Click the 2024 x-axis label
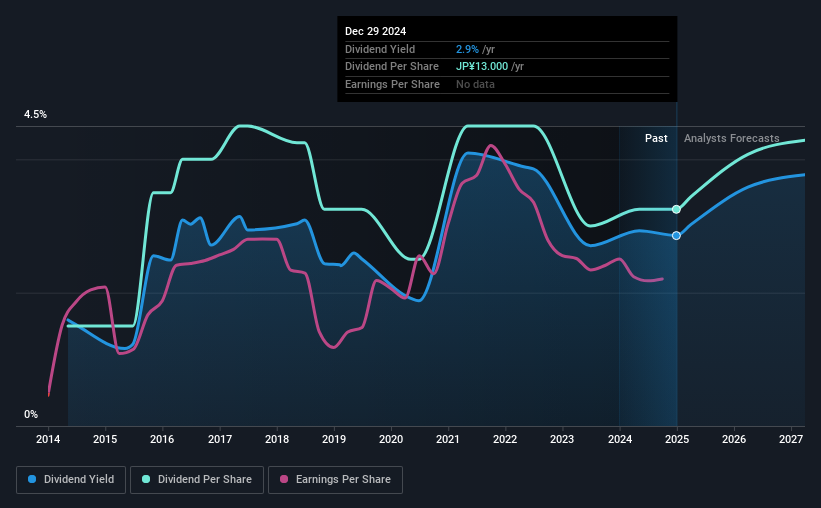Image resolution: width=821 pixels, height=508 pixels. click(x=620, y=439)
